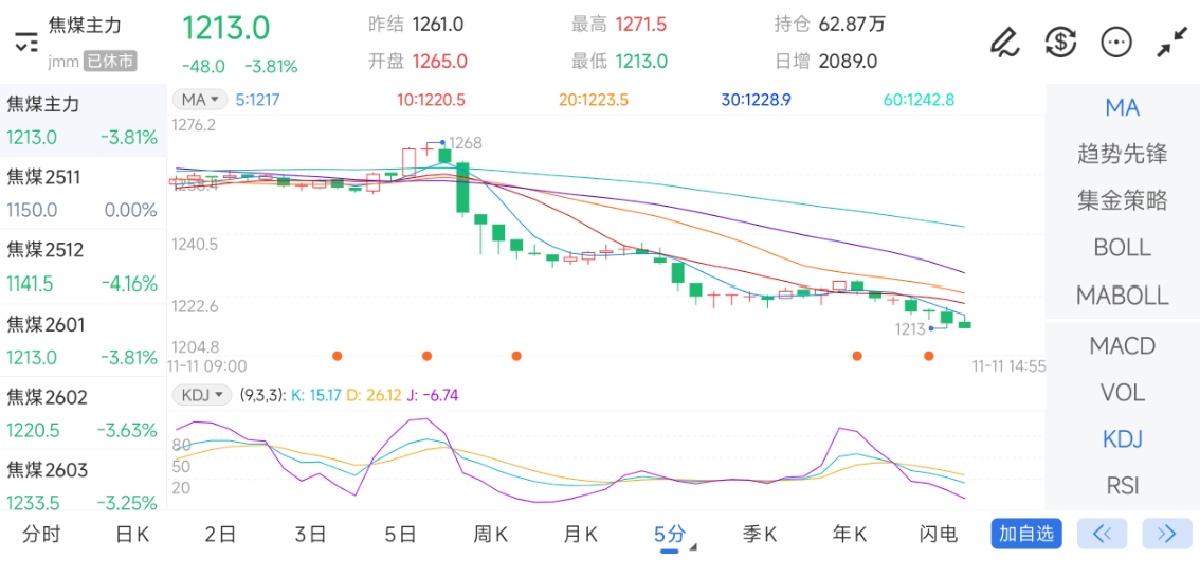Select 集金策略 indicator
Image resolution: width=1200 pixels, height=571 pixels.
tap(1122, 200)
